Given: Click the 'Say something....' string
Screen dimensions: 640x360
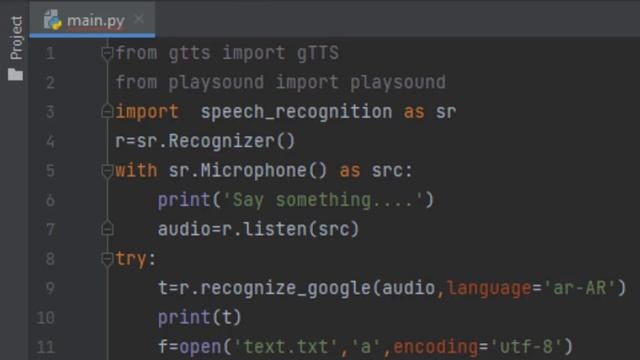Looking at the screenshot, I should tap(323, 200).
